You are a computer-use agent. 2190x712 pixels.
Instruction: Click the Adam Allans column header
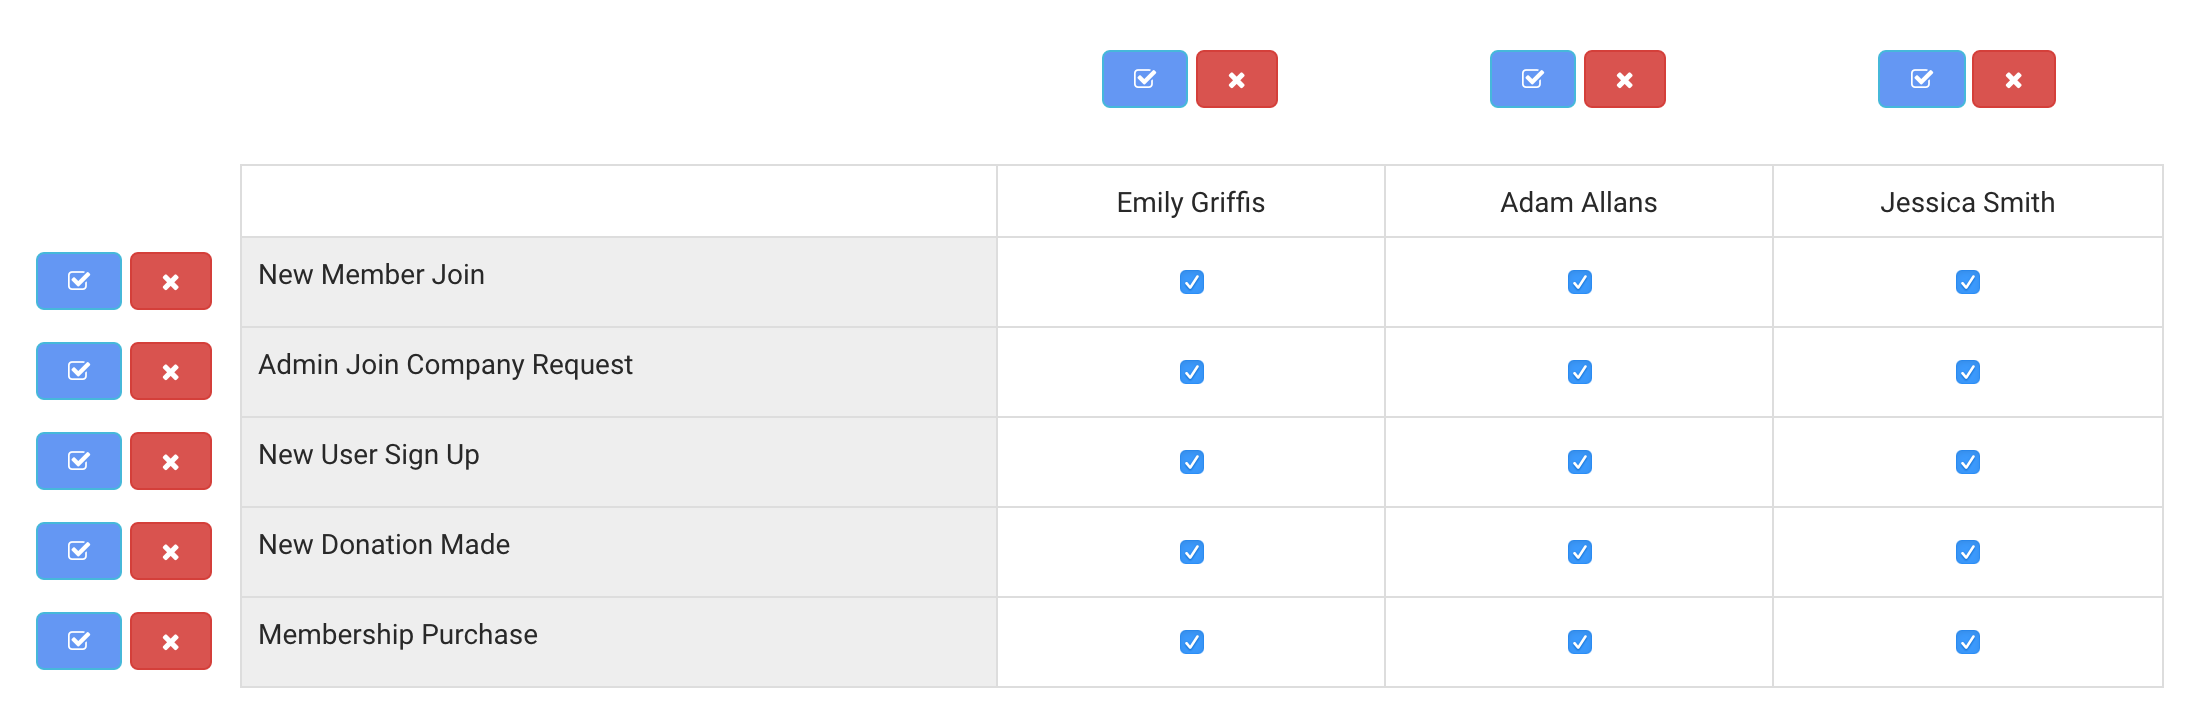[x=1578, y=202]
